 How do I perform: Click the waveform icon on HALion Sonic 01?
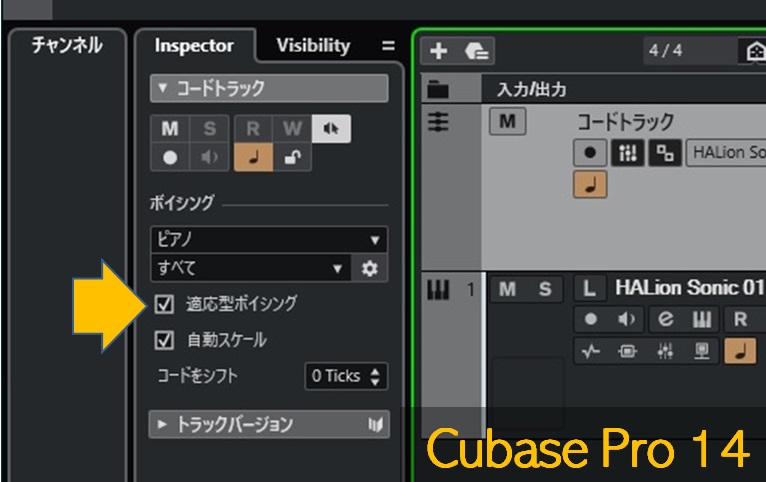591,351
